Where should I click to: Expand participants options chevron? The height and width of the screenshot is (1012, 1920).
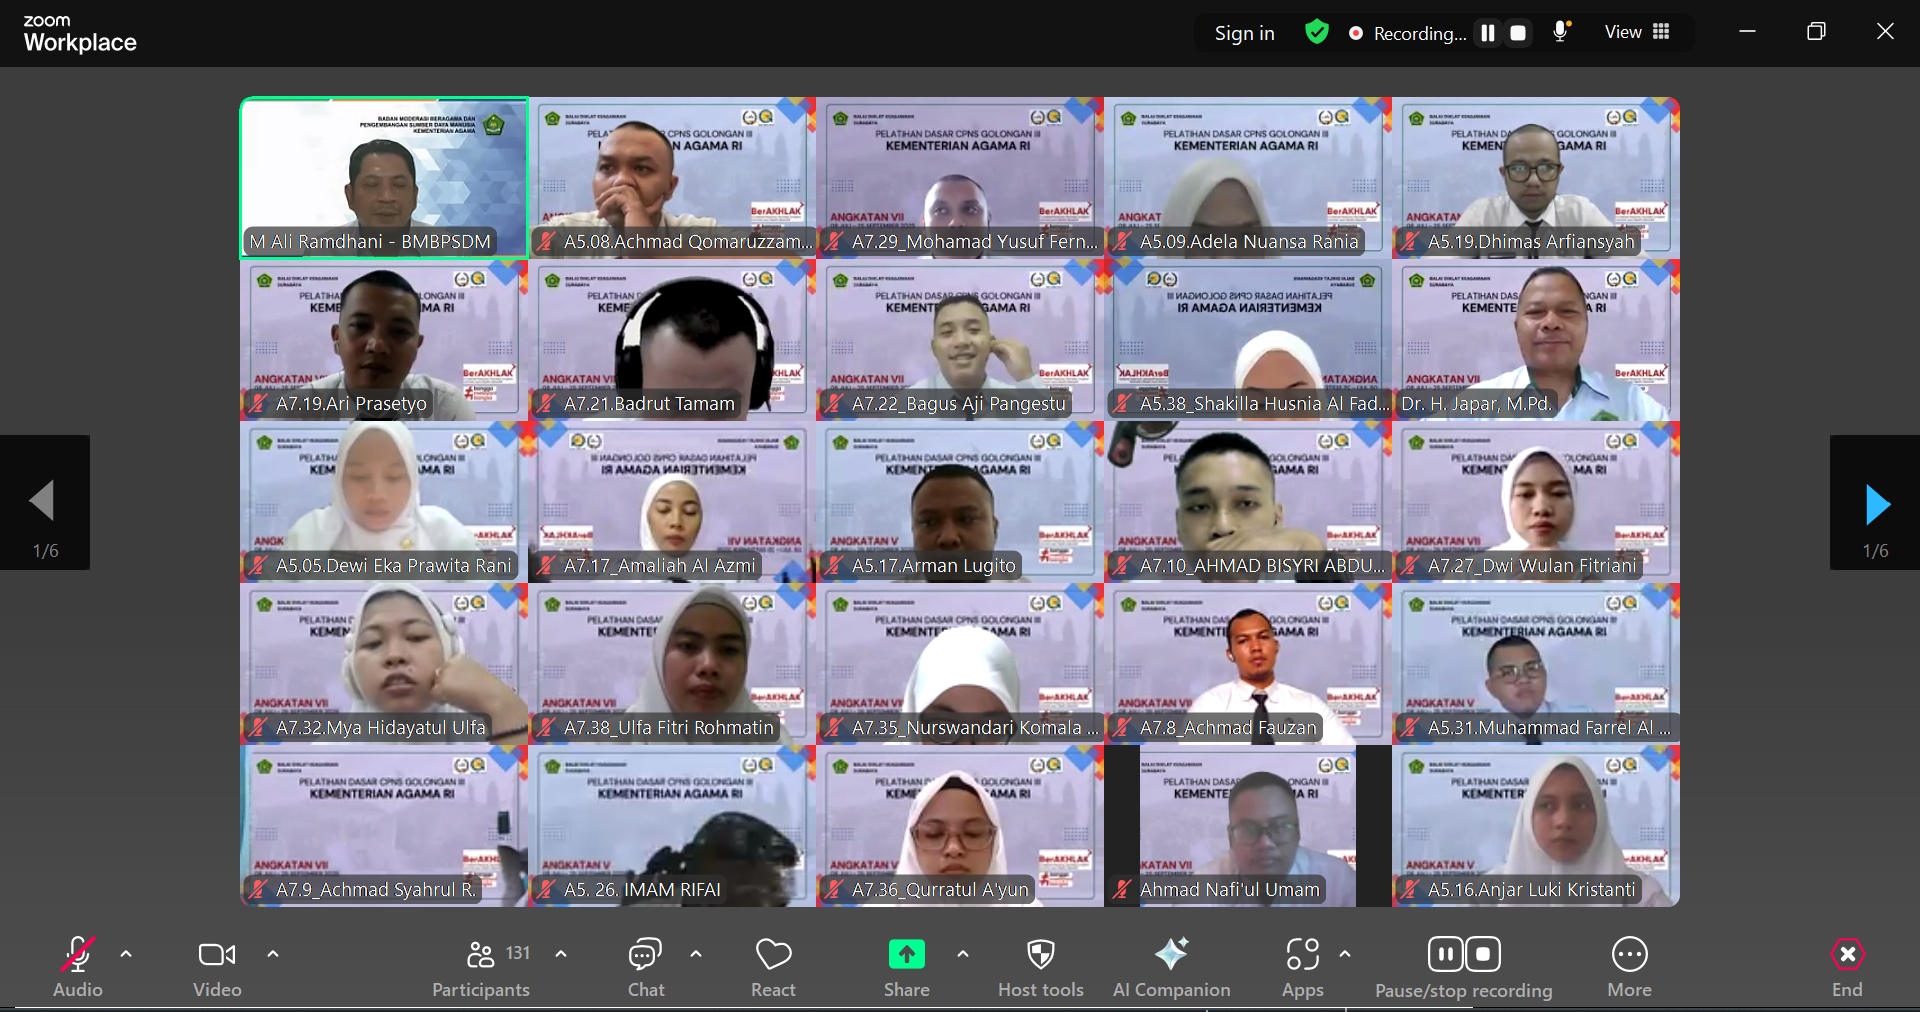(x=561, y=954)
